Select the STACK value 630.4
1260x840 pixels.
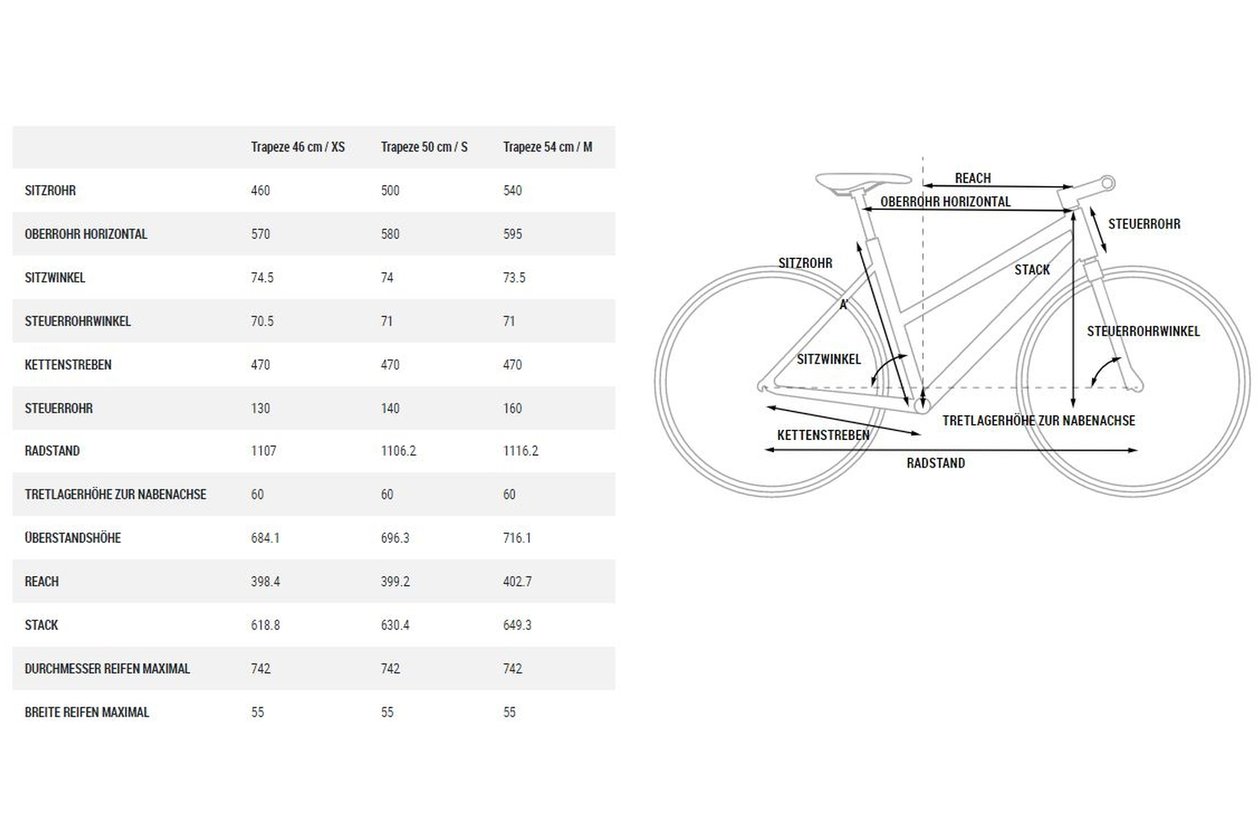(396, 625)
